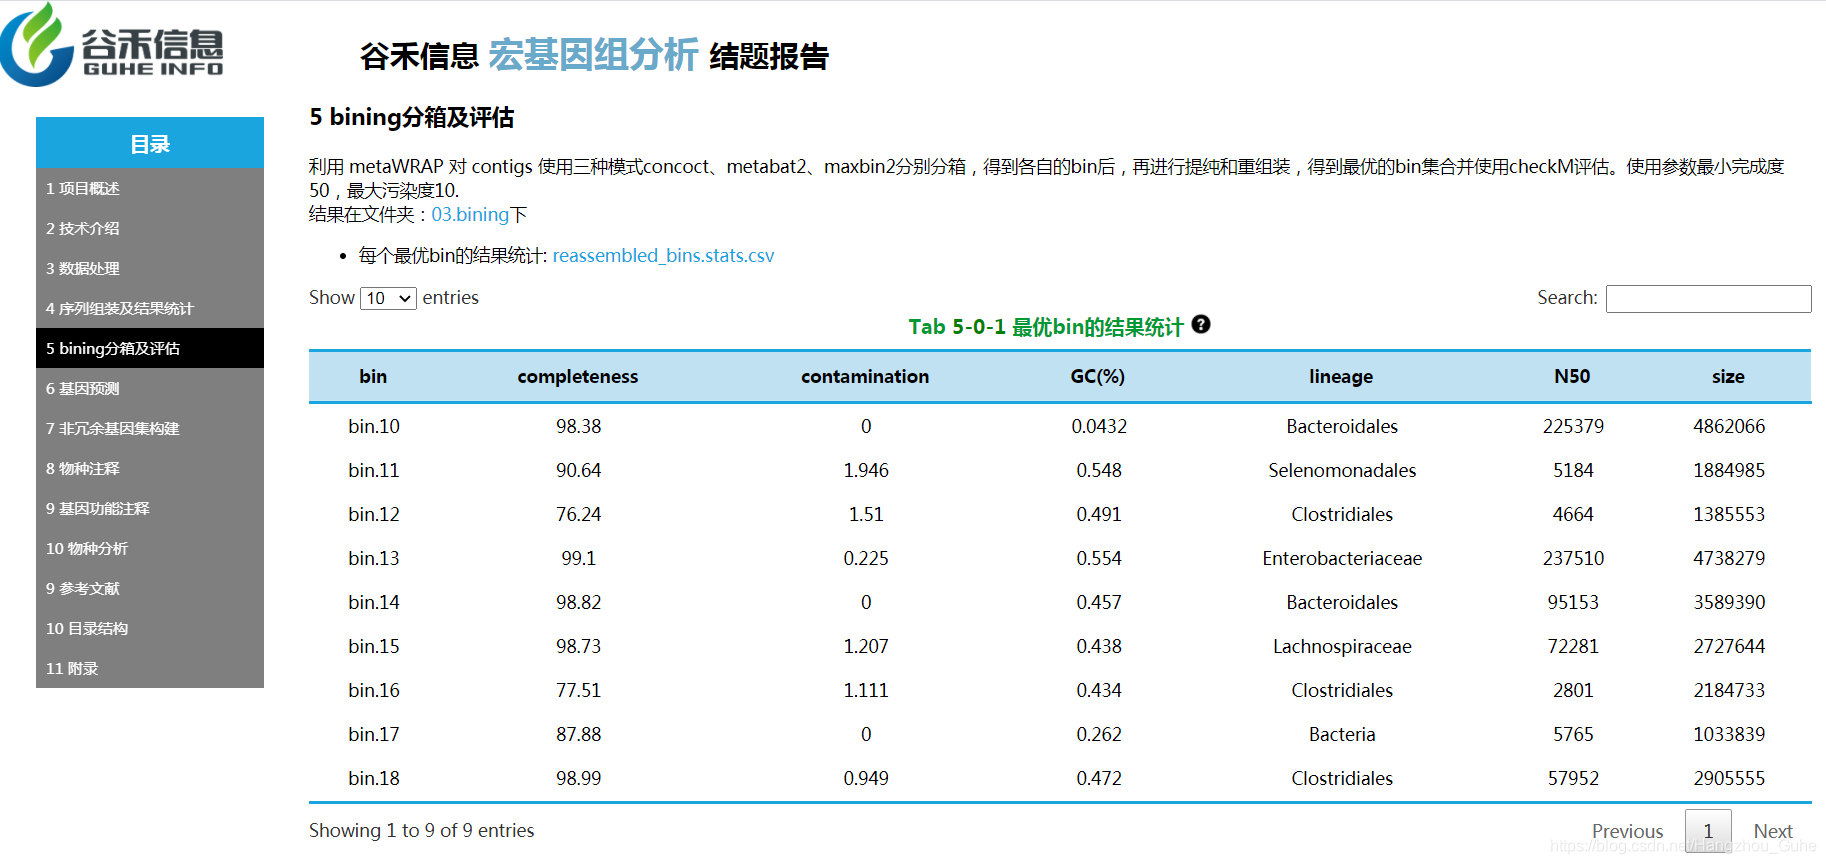Click contamination value 1.946

pos(866,470)
